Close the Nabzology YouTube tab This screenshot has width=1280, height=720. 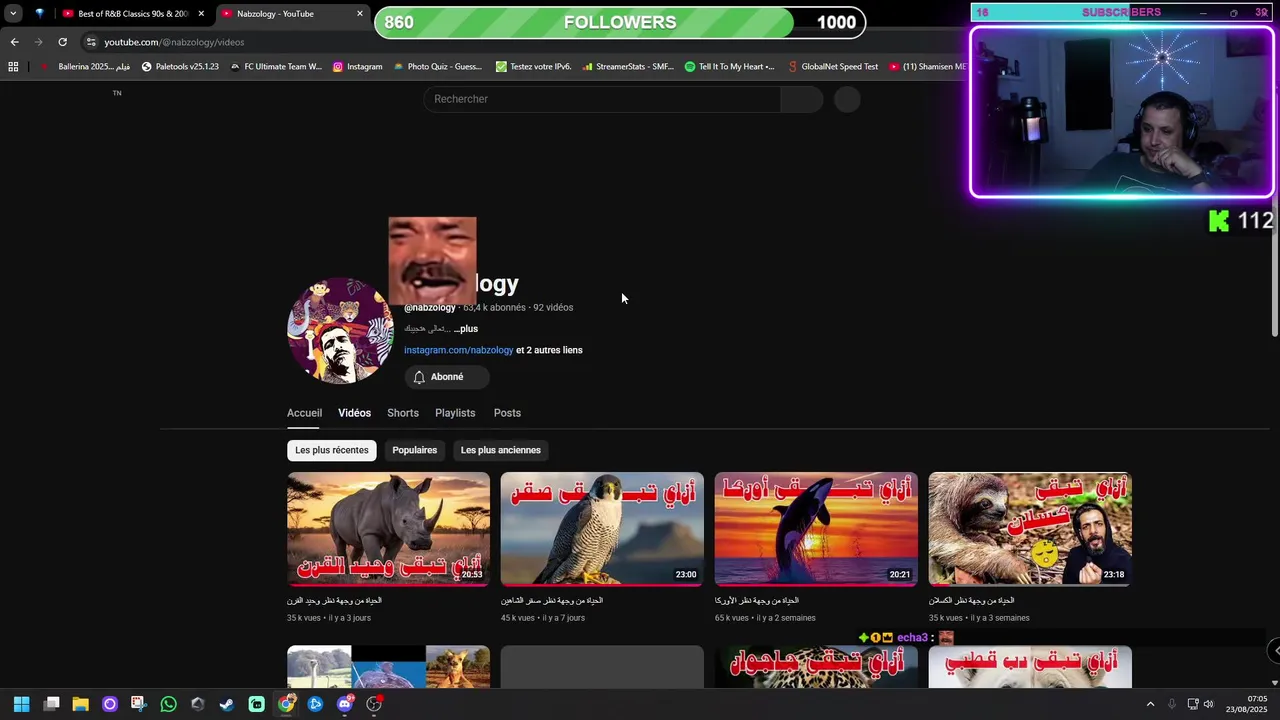click(x=360, y=14)
